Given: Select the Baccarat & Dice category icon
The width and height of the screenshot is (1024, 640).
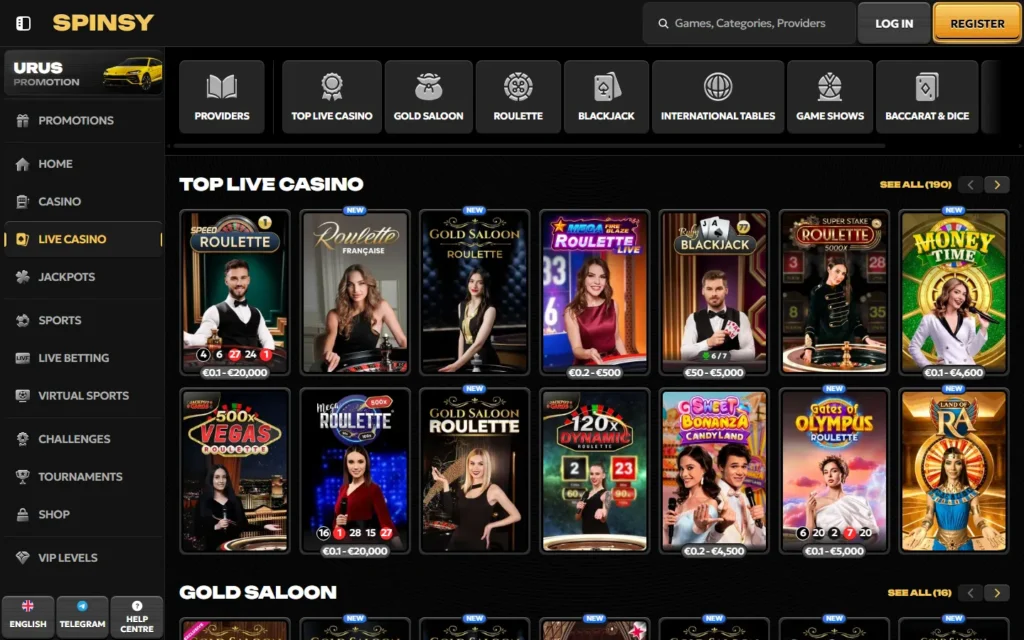Looking at the screenshot, I should 927,86.
